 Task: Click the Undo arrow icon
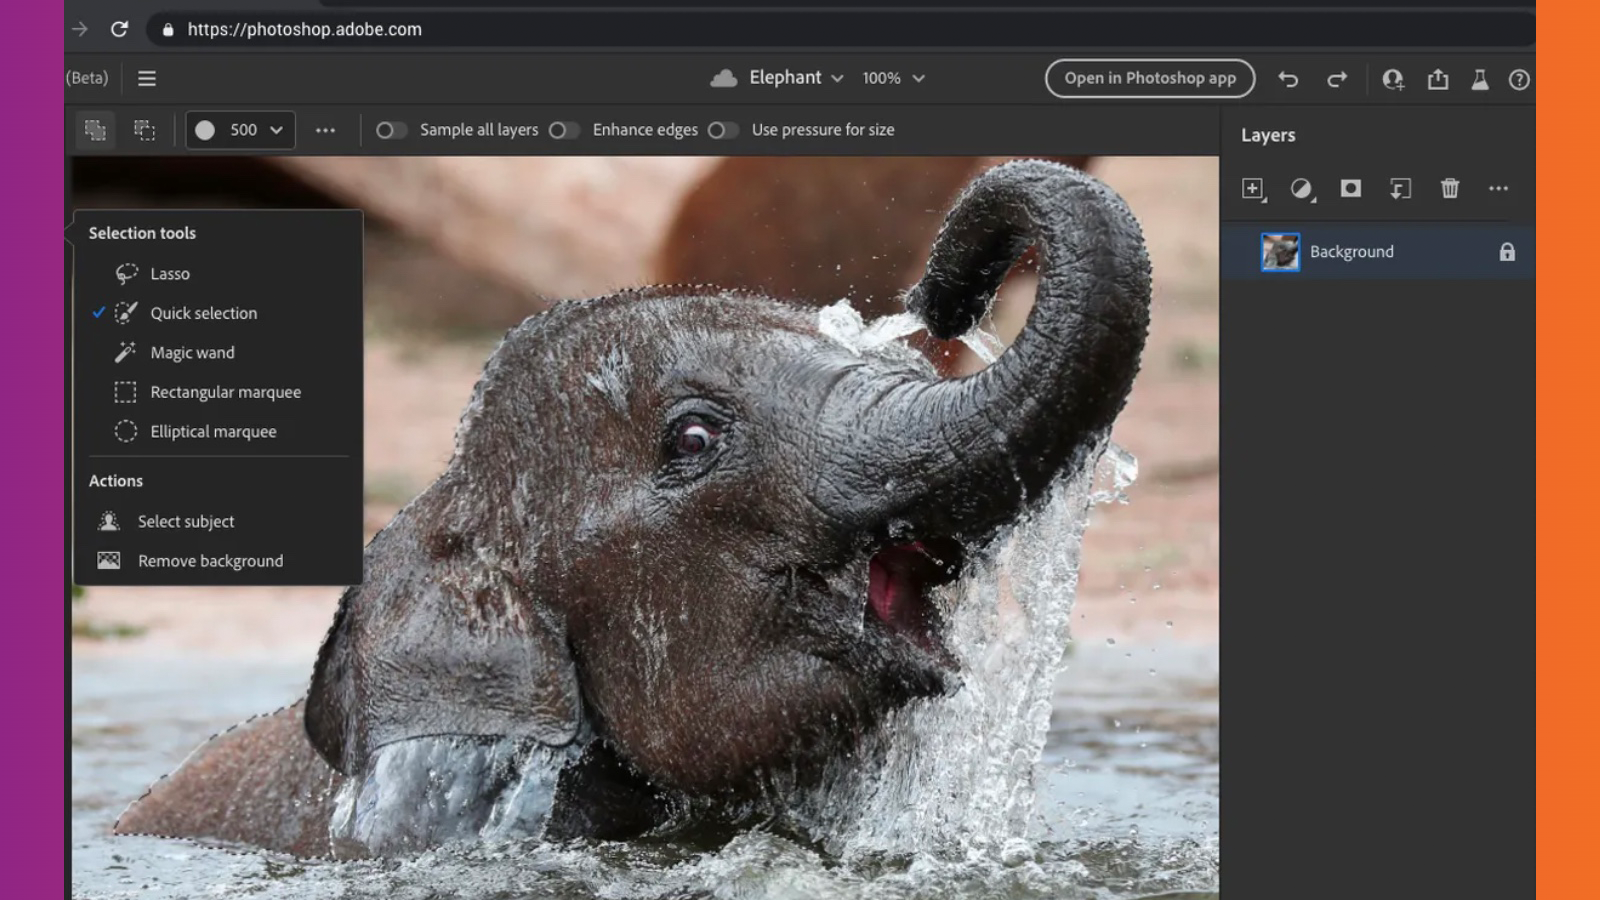pyautogui.click(x=1288, y=78)
